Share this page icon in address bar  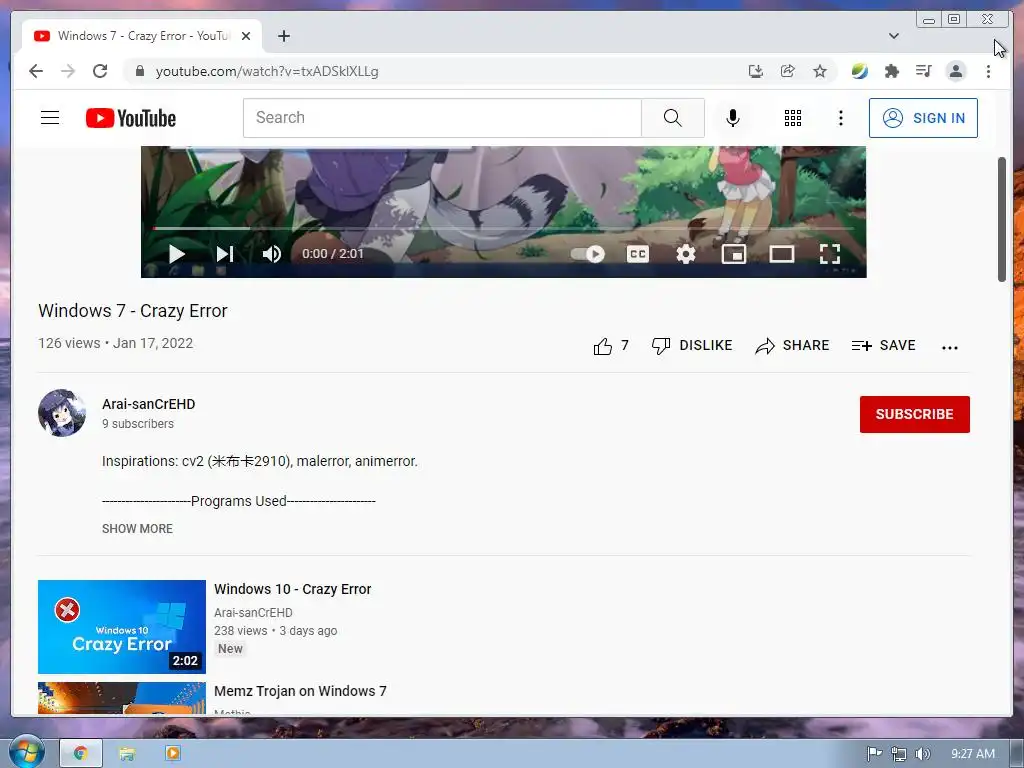click(788, 71)
